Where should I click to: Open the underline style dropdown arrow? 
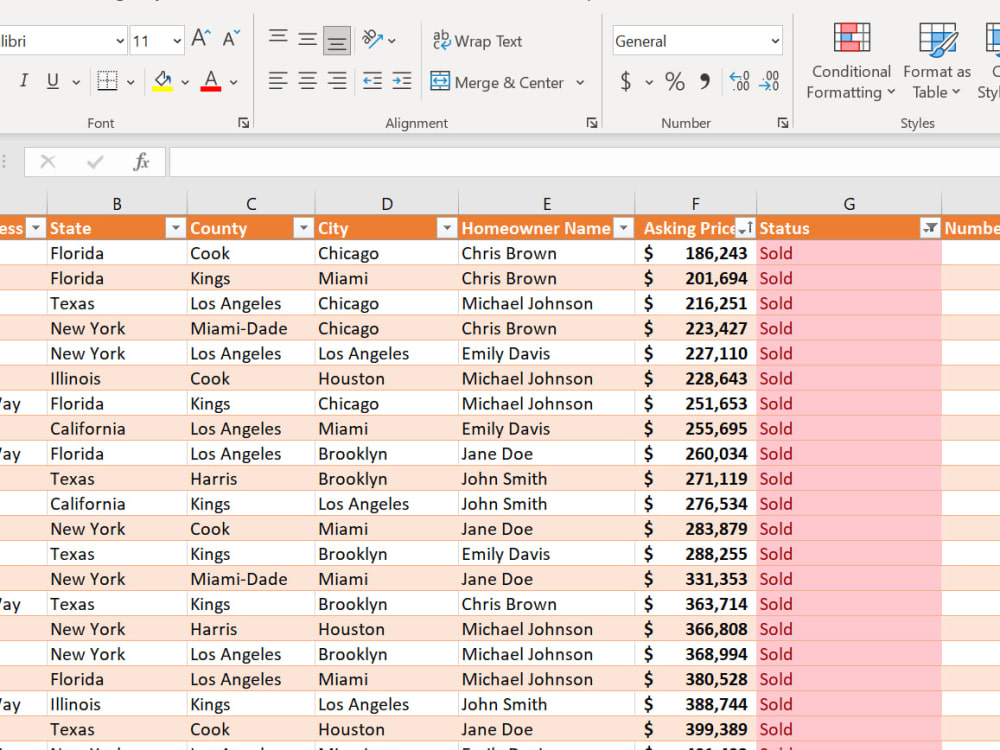(76, 82)
